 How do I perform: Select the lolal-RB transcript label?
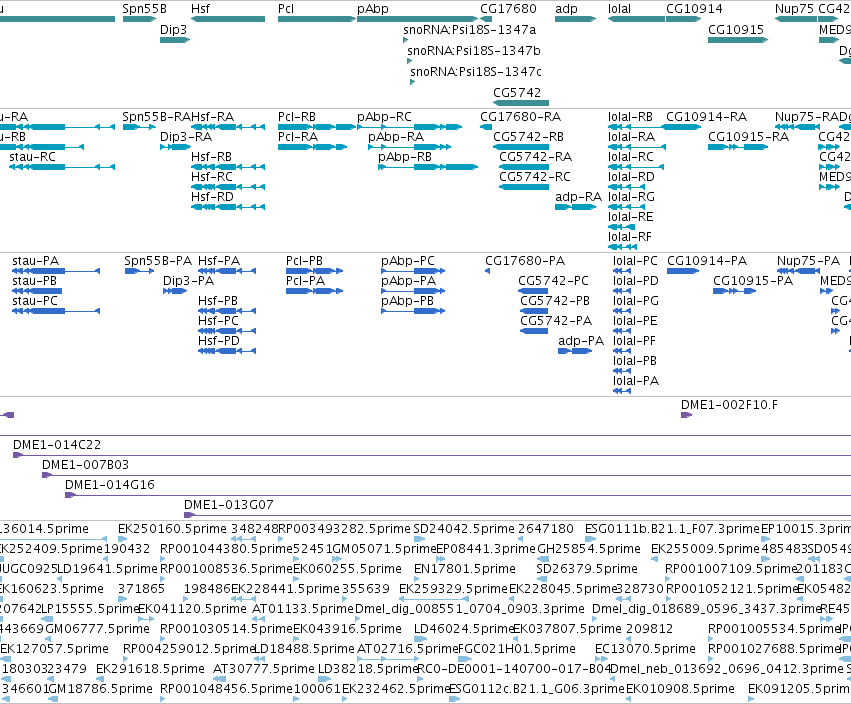(630, 117)
